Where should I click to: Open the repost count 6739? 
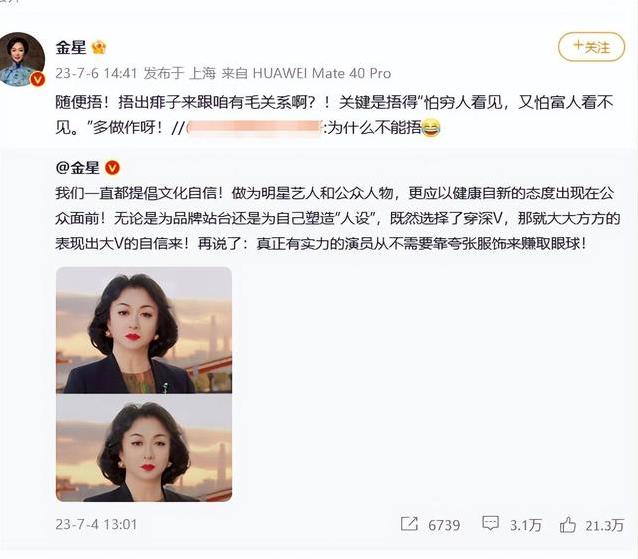coord(444,525)
